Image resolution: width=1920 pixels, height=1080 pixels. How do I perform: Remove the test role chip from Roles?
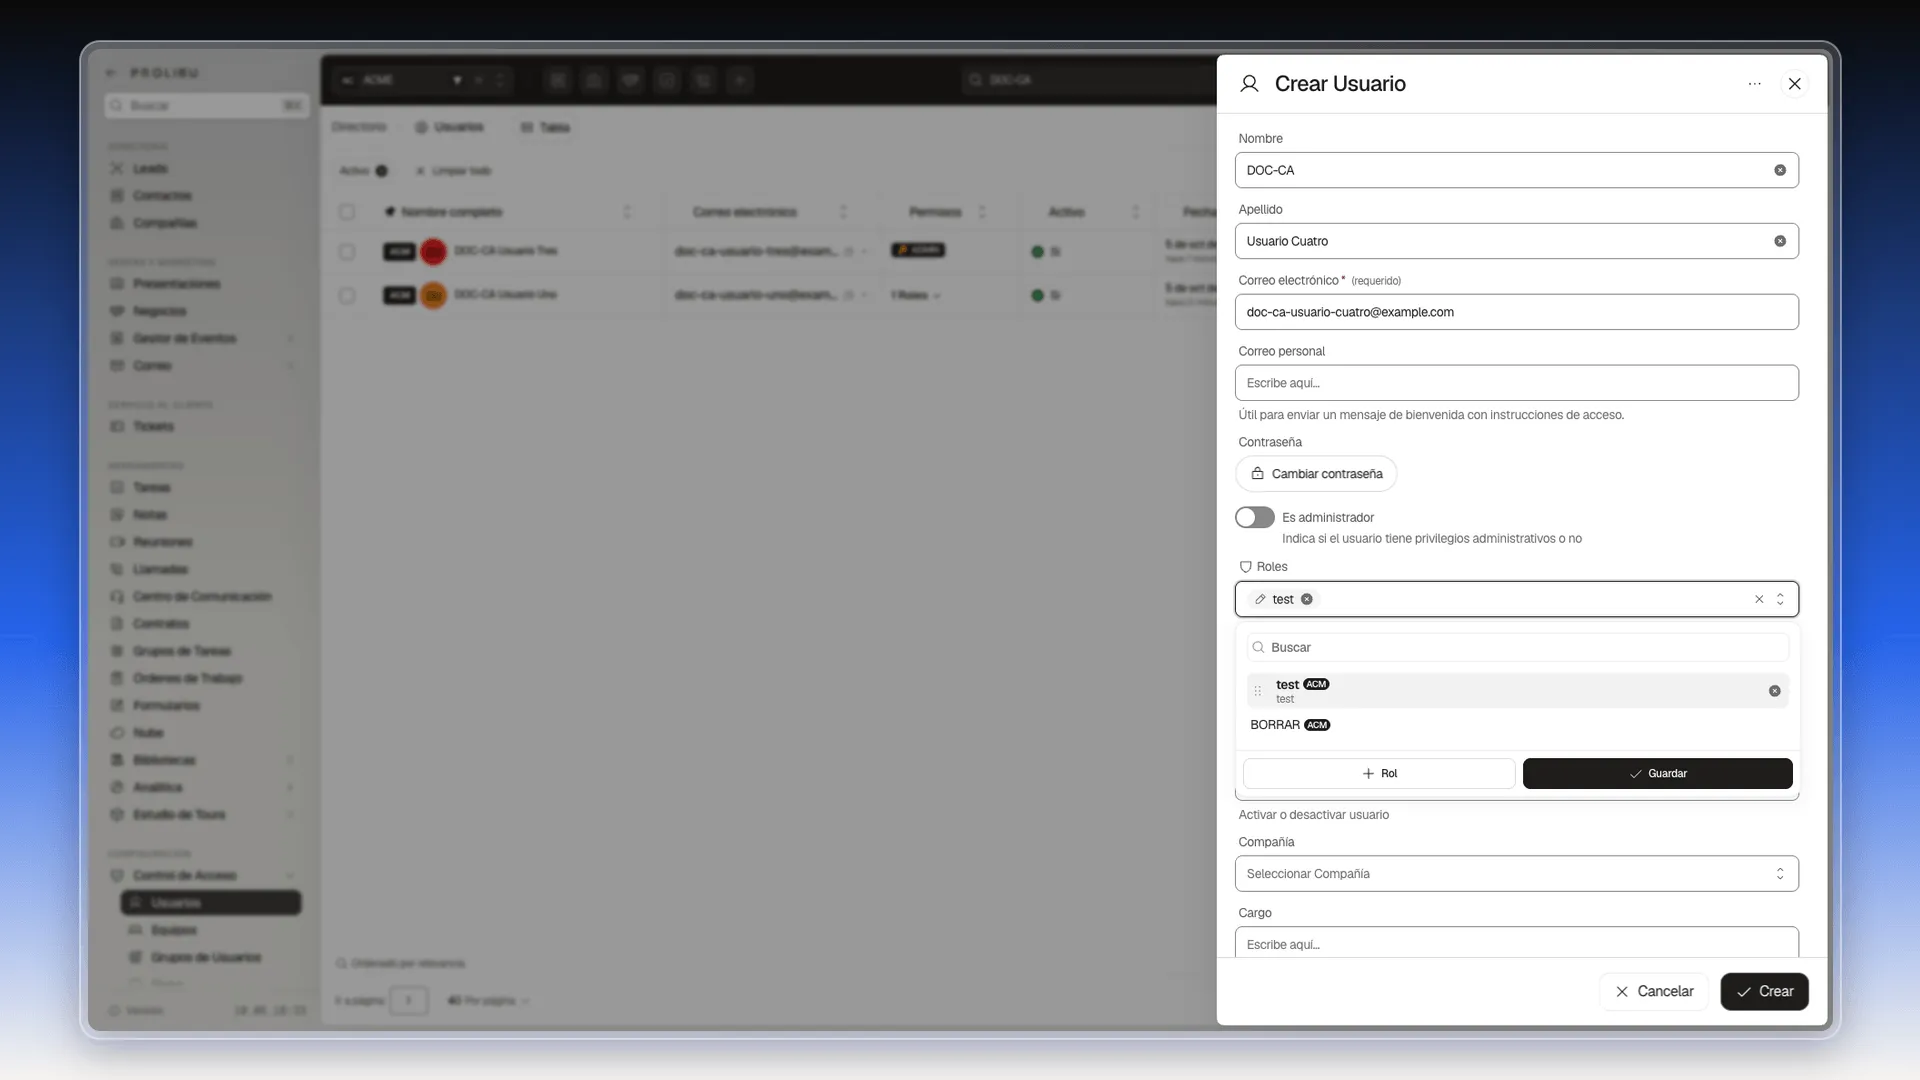click(x=1307, y=599)
